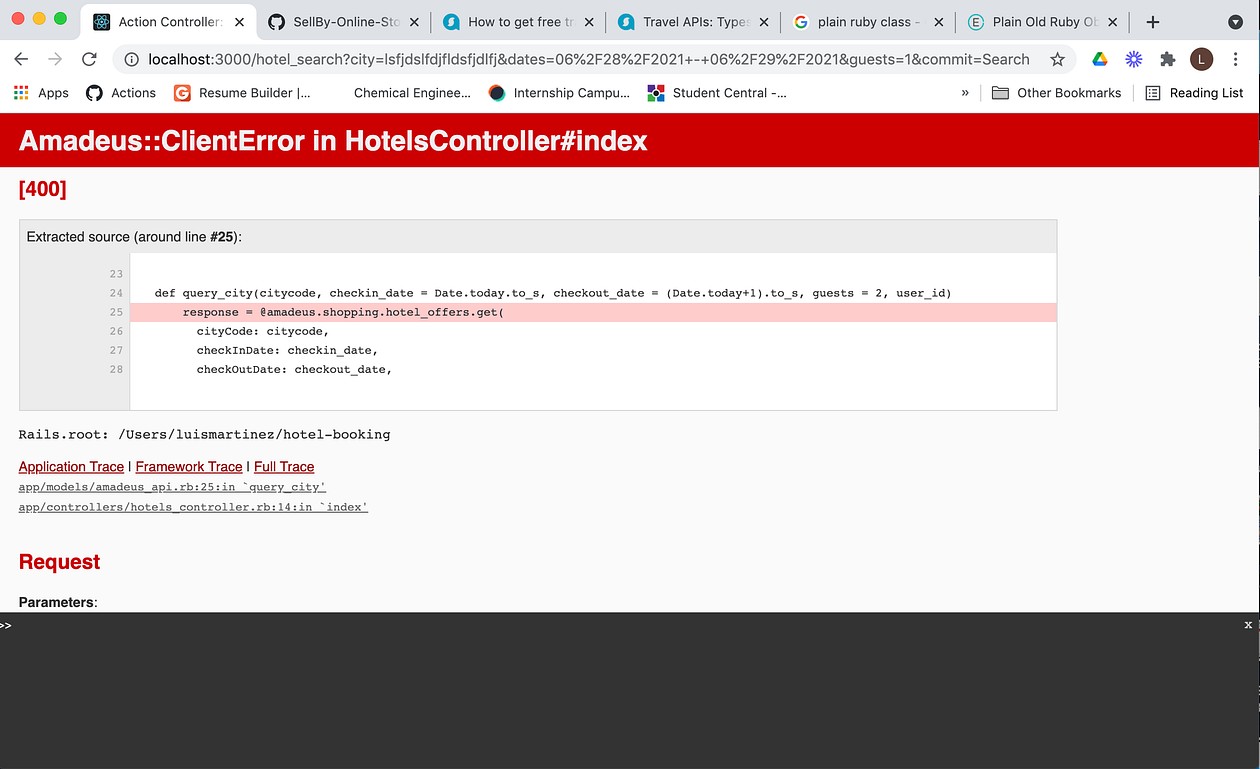Show the Application Trace
Image resolution: width=1260 pixels, height=769 pixels.
tap(71, 466)
